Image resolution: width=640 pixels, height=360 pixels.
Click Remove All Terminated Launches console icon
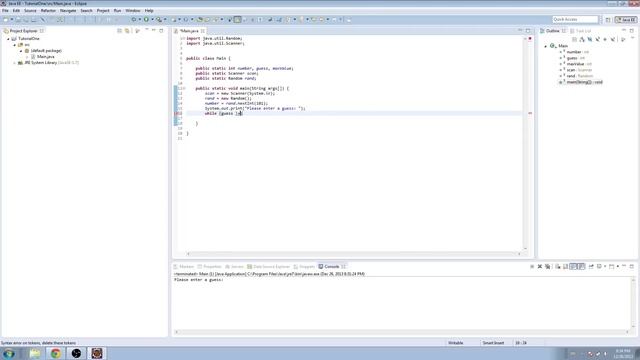(548, 267)
